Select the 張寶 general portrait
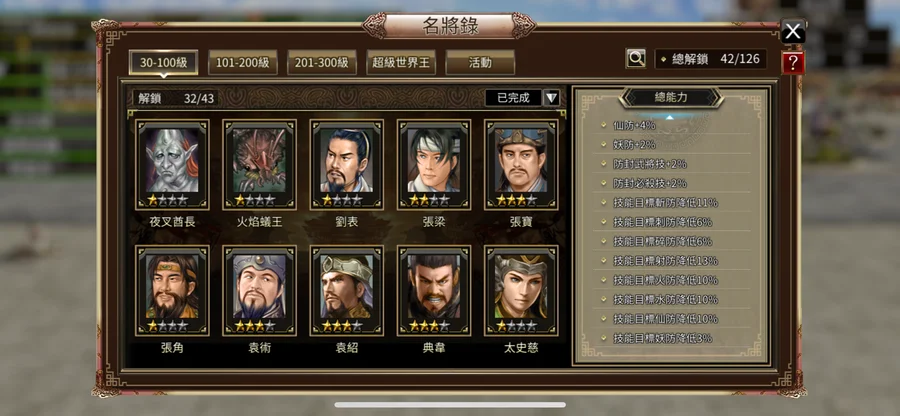 [521, 165]
